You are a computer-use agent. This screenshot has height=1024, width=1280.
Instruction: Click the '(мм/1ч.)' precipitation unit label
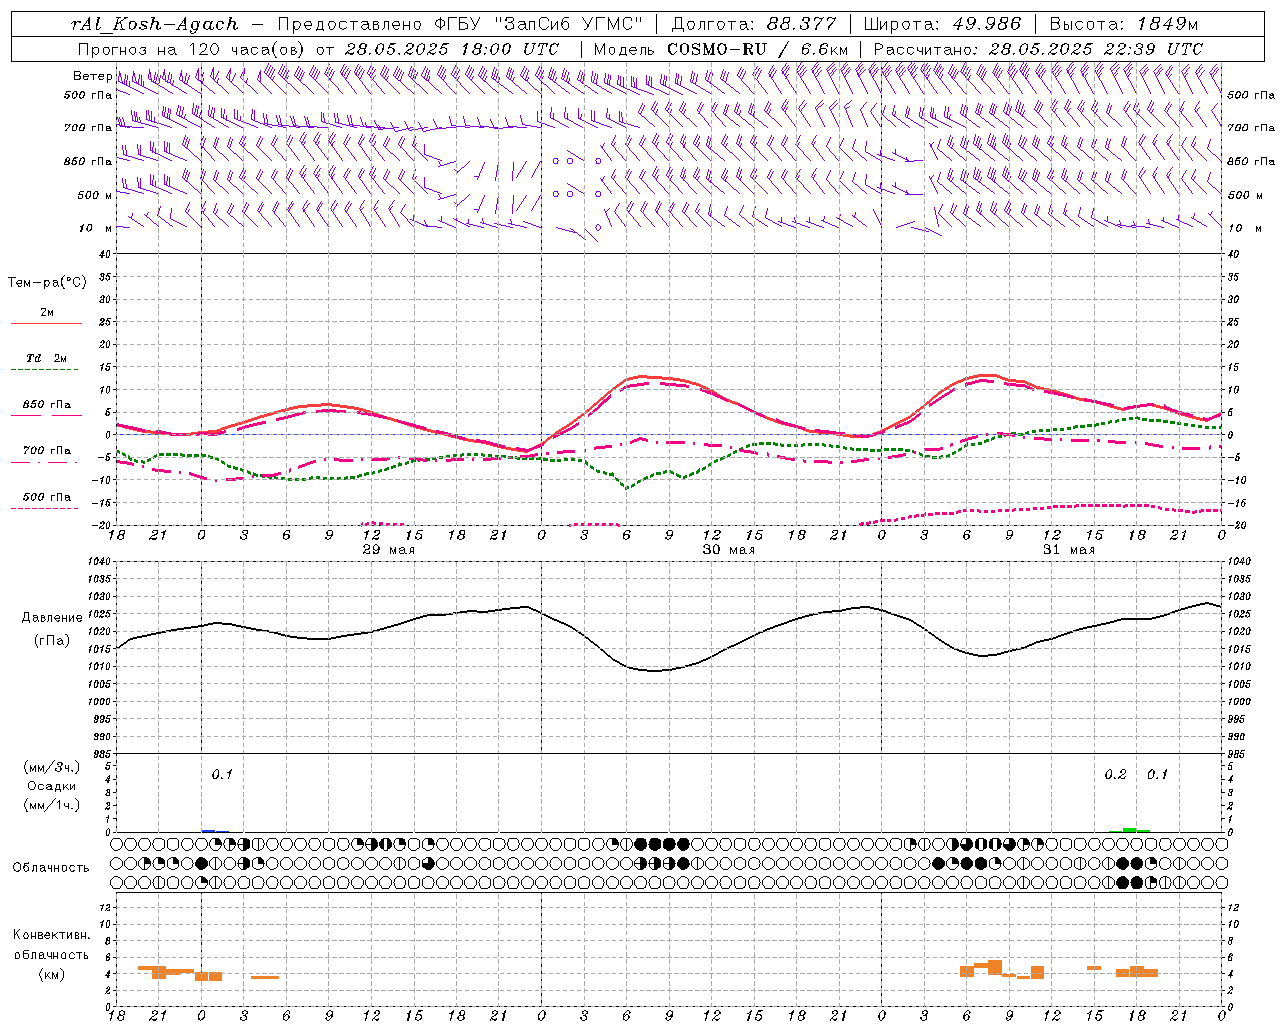(51, 805)
